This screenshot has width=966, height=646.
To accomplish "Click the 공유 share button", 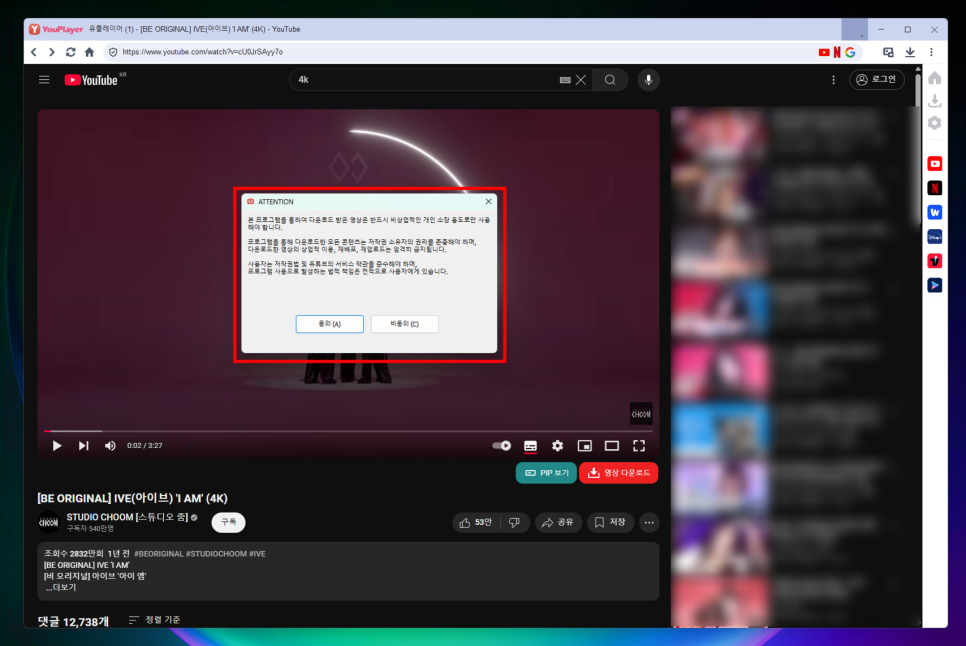I will point(558,522).
